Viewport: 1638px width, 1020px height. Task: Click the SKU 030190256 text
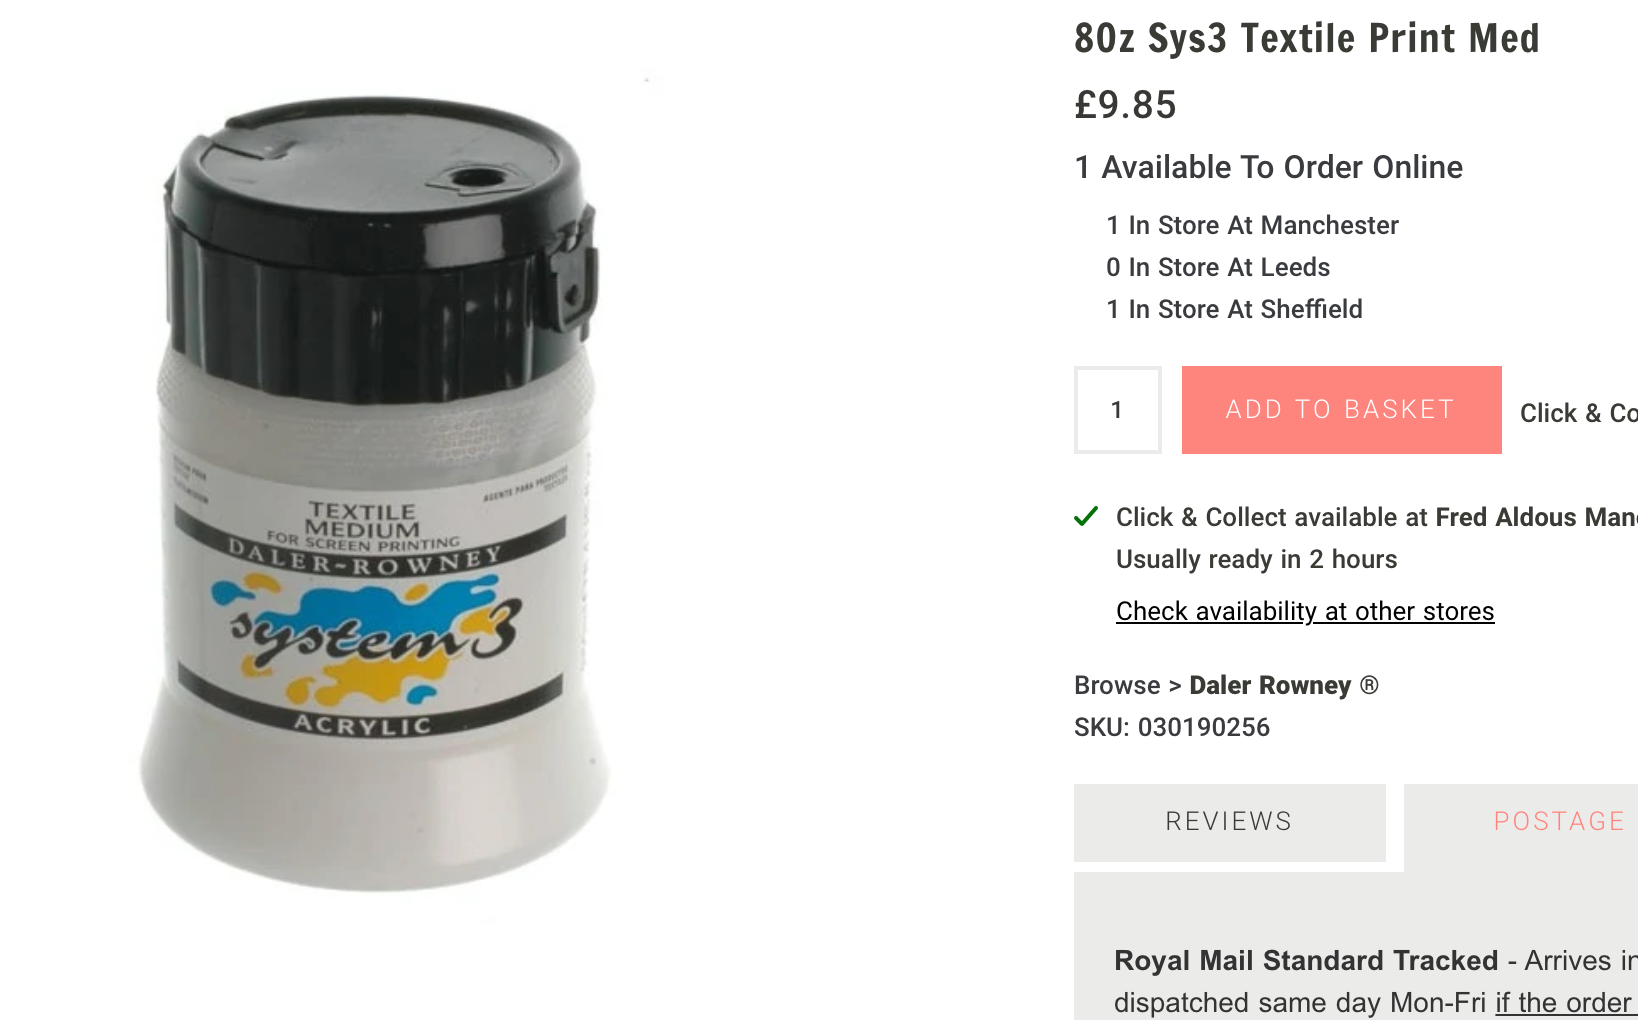click(1172, 727)
